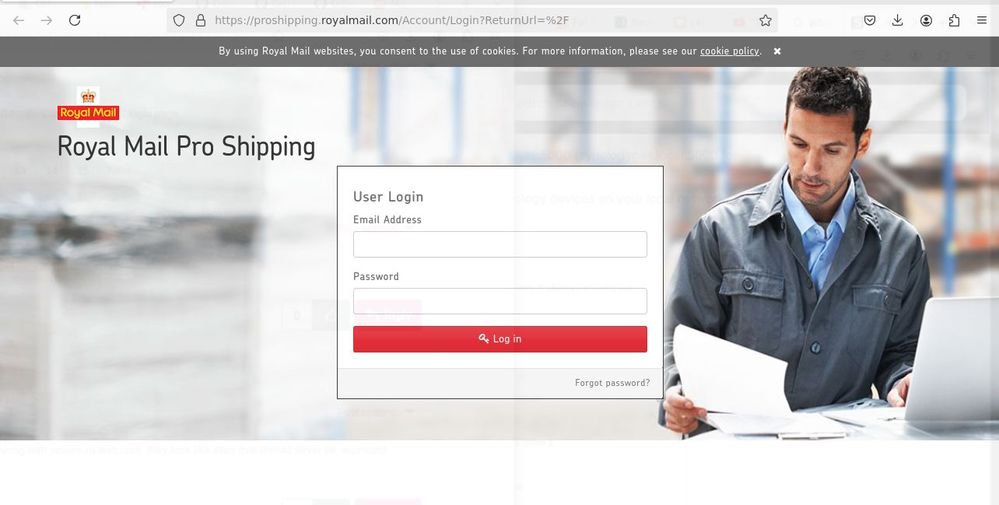Open the hamburger application menu
This screenshot has height=505, width=999.
point(982,20)
